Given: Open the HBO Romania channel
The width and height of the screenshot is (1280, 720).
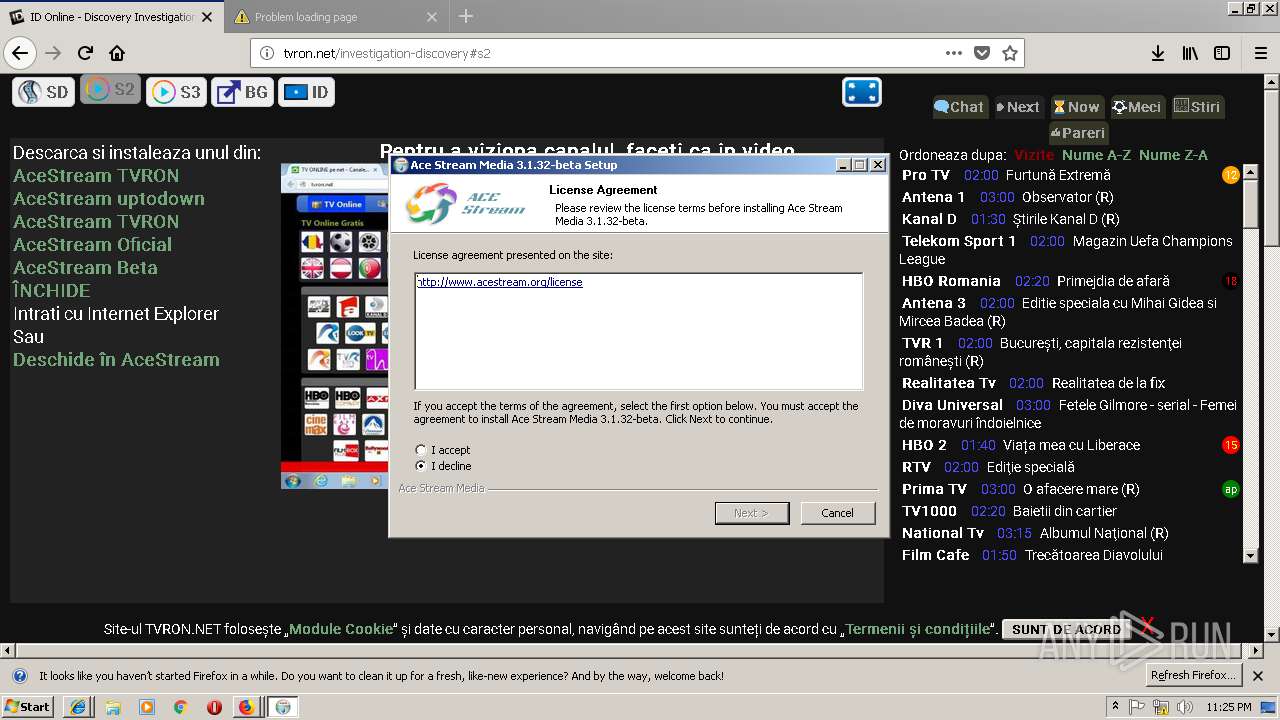Looking at the screenshot, I should [x=951, y=281].
